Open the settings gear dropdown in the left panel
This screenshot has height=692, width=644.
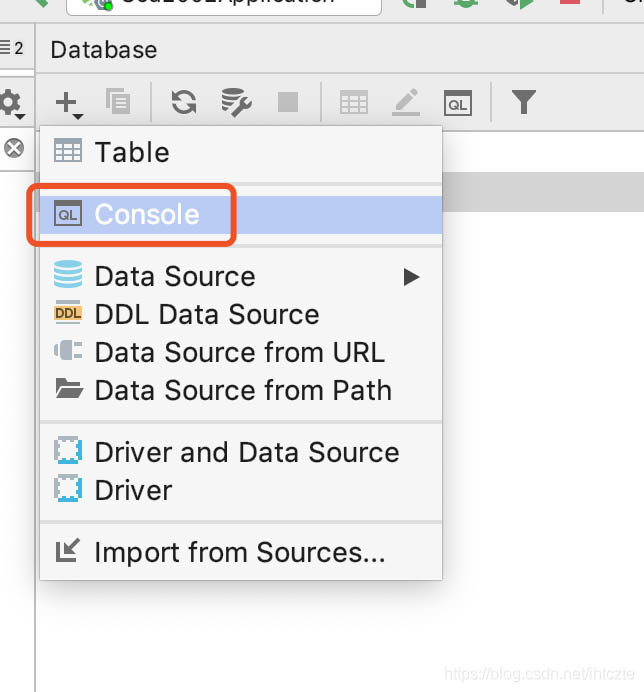[x=12, y=102]
